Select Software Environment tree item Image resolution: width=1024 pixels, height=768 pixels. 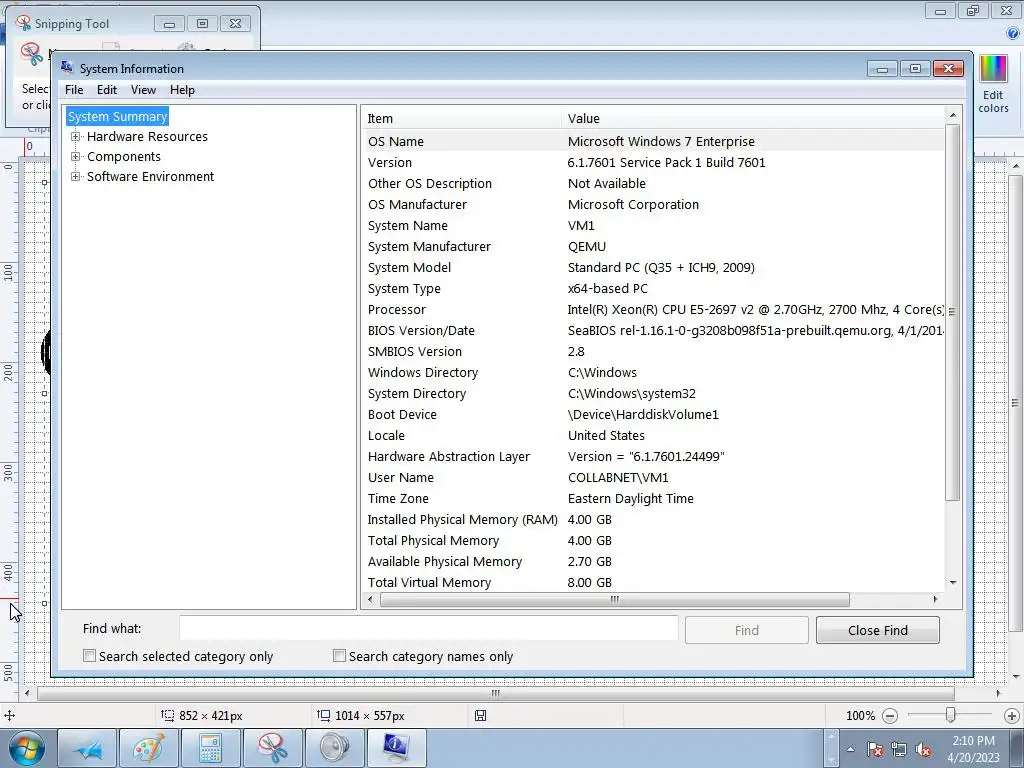pyautogui.click(x=150, y=176)
